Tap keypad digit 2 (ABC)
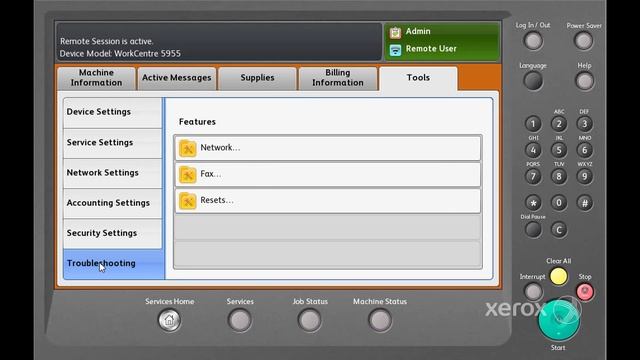Viewport: 640px width, 360px height. [559, 124]
